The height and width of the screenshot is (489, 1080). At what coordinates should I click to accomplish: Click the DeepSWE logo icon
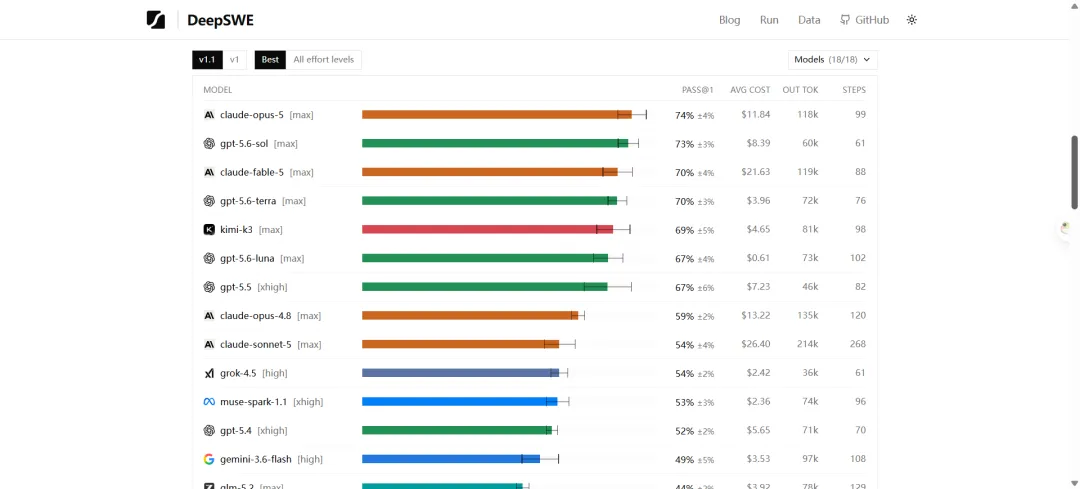[156, 20]
